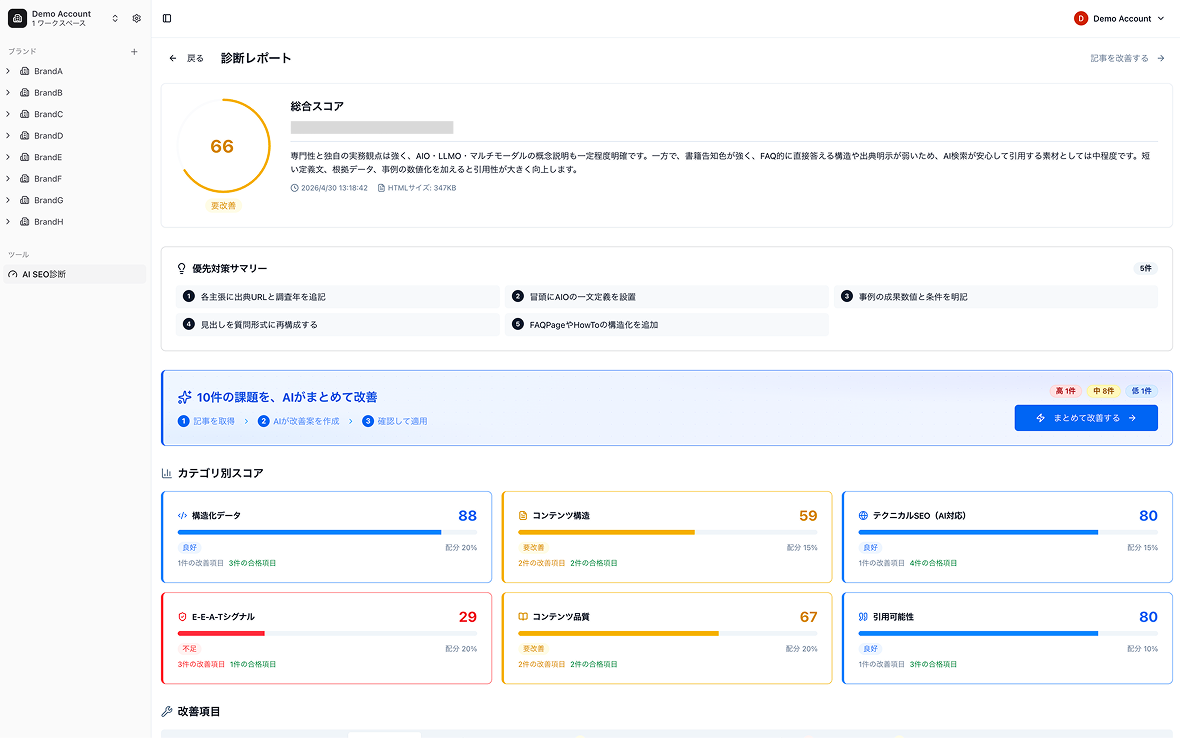This screenshot has width=1180, height=738.
Task: Click priority item 事例の成果数値と条件を明記
Action: (996, 296)
